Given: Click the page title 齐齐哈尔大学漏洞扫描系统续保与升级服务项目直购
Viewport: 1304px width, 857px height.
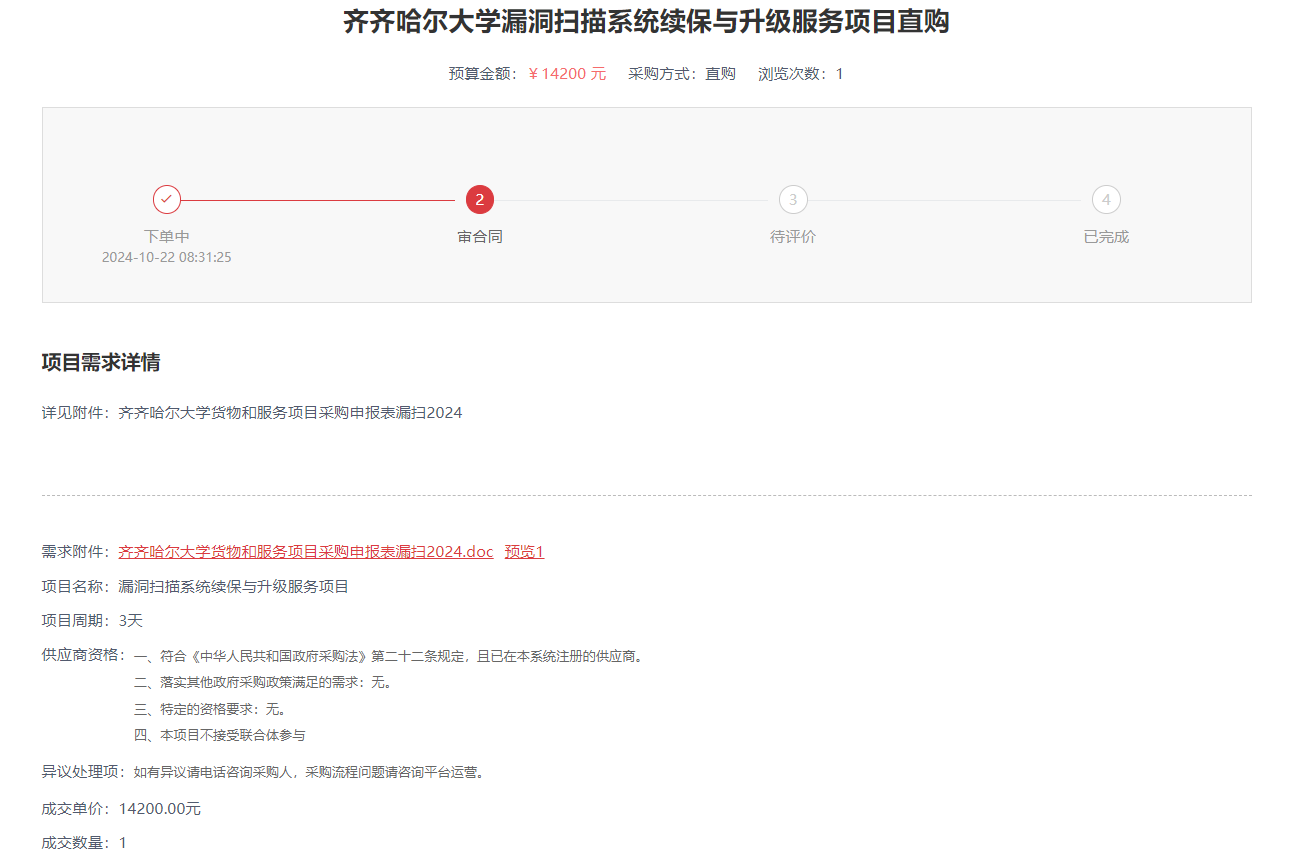Looking at the screenshot, I should pyautogui.click(x=646, y=22).
